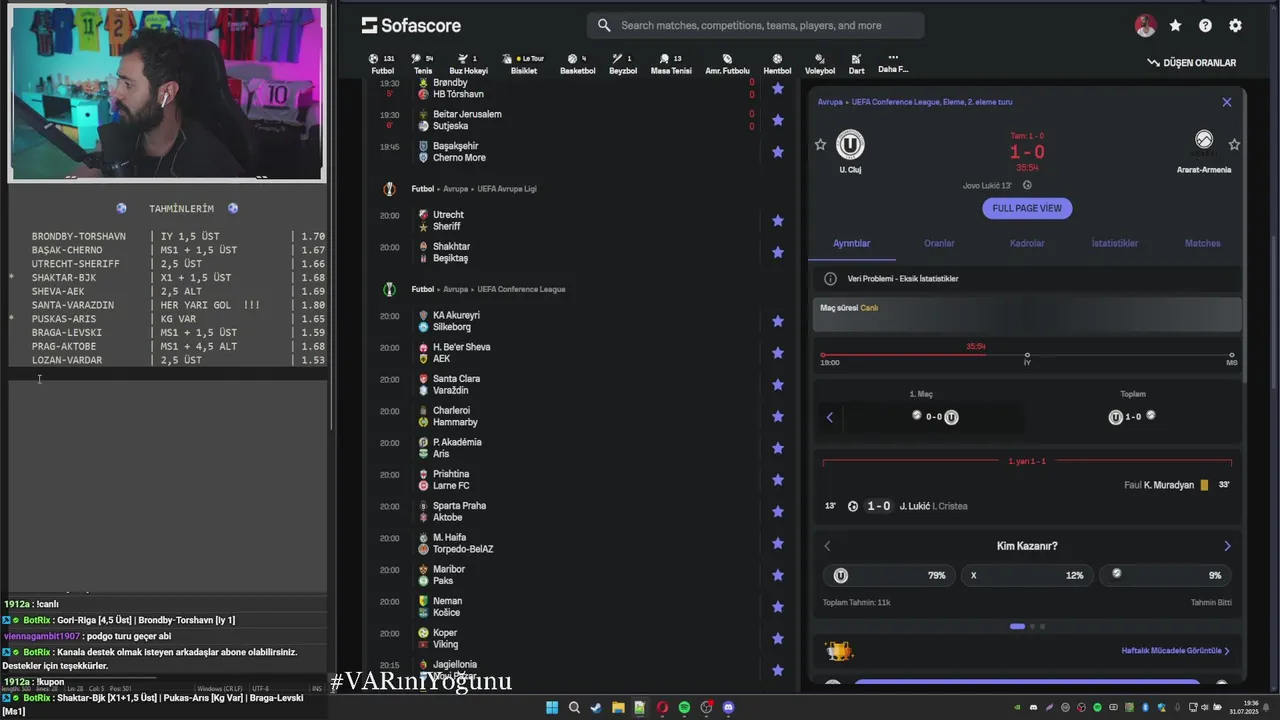
Task: Open the Dart category
Action: click(857, 64)
